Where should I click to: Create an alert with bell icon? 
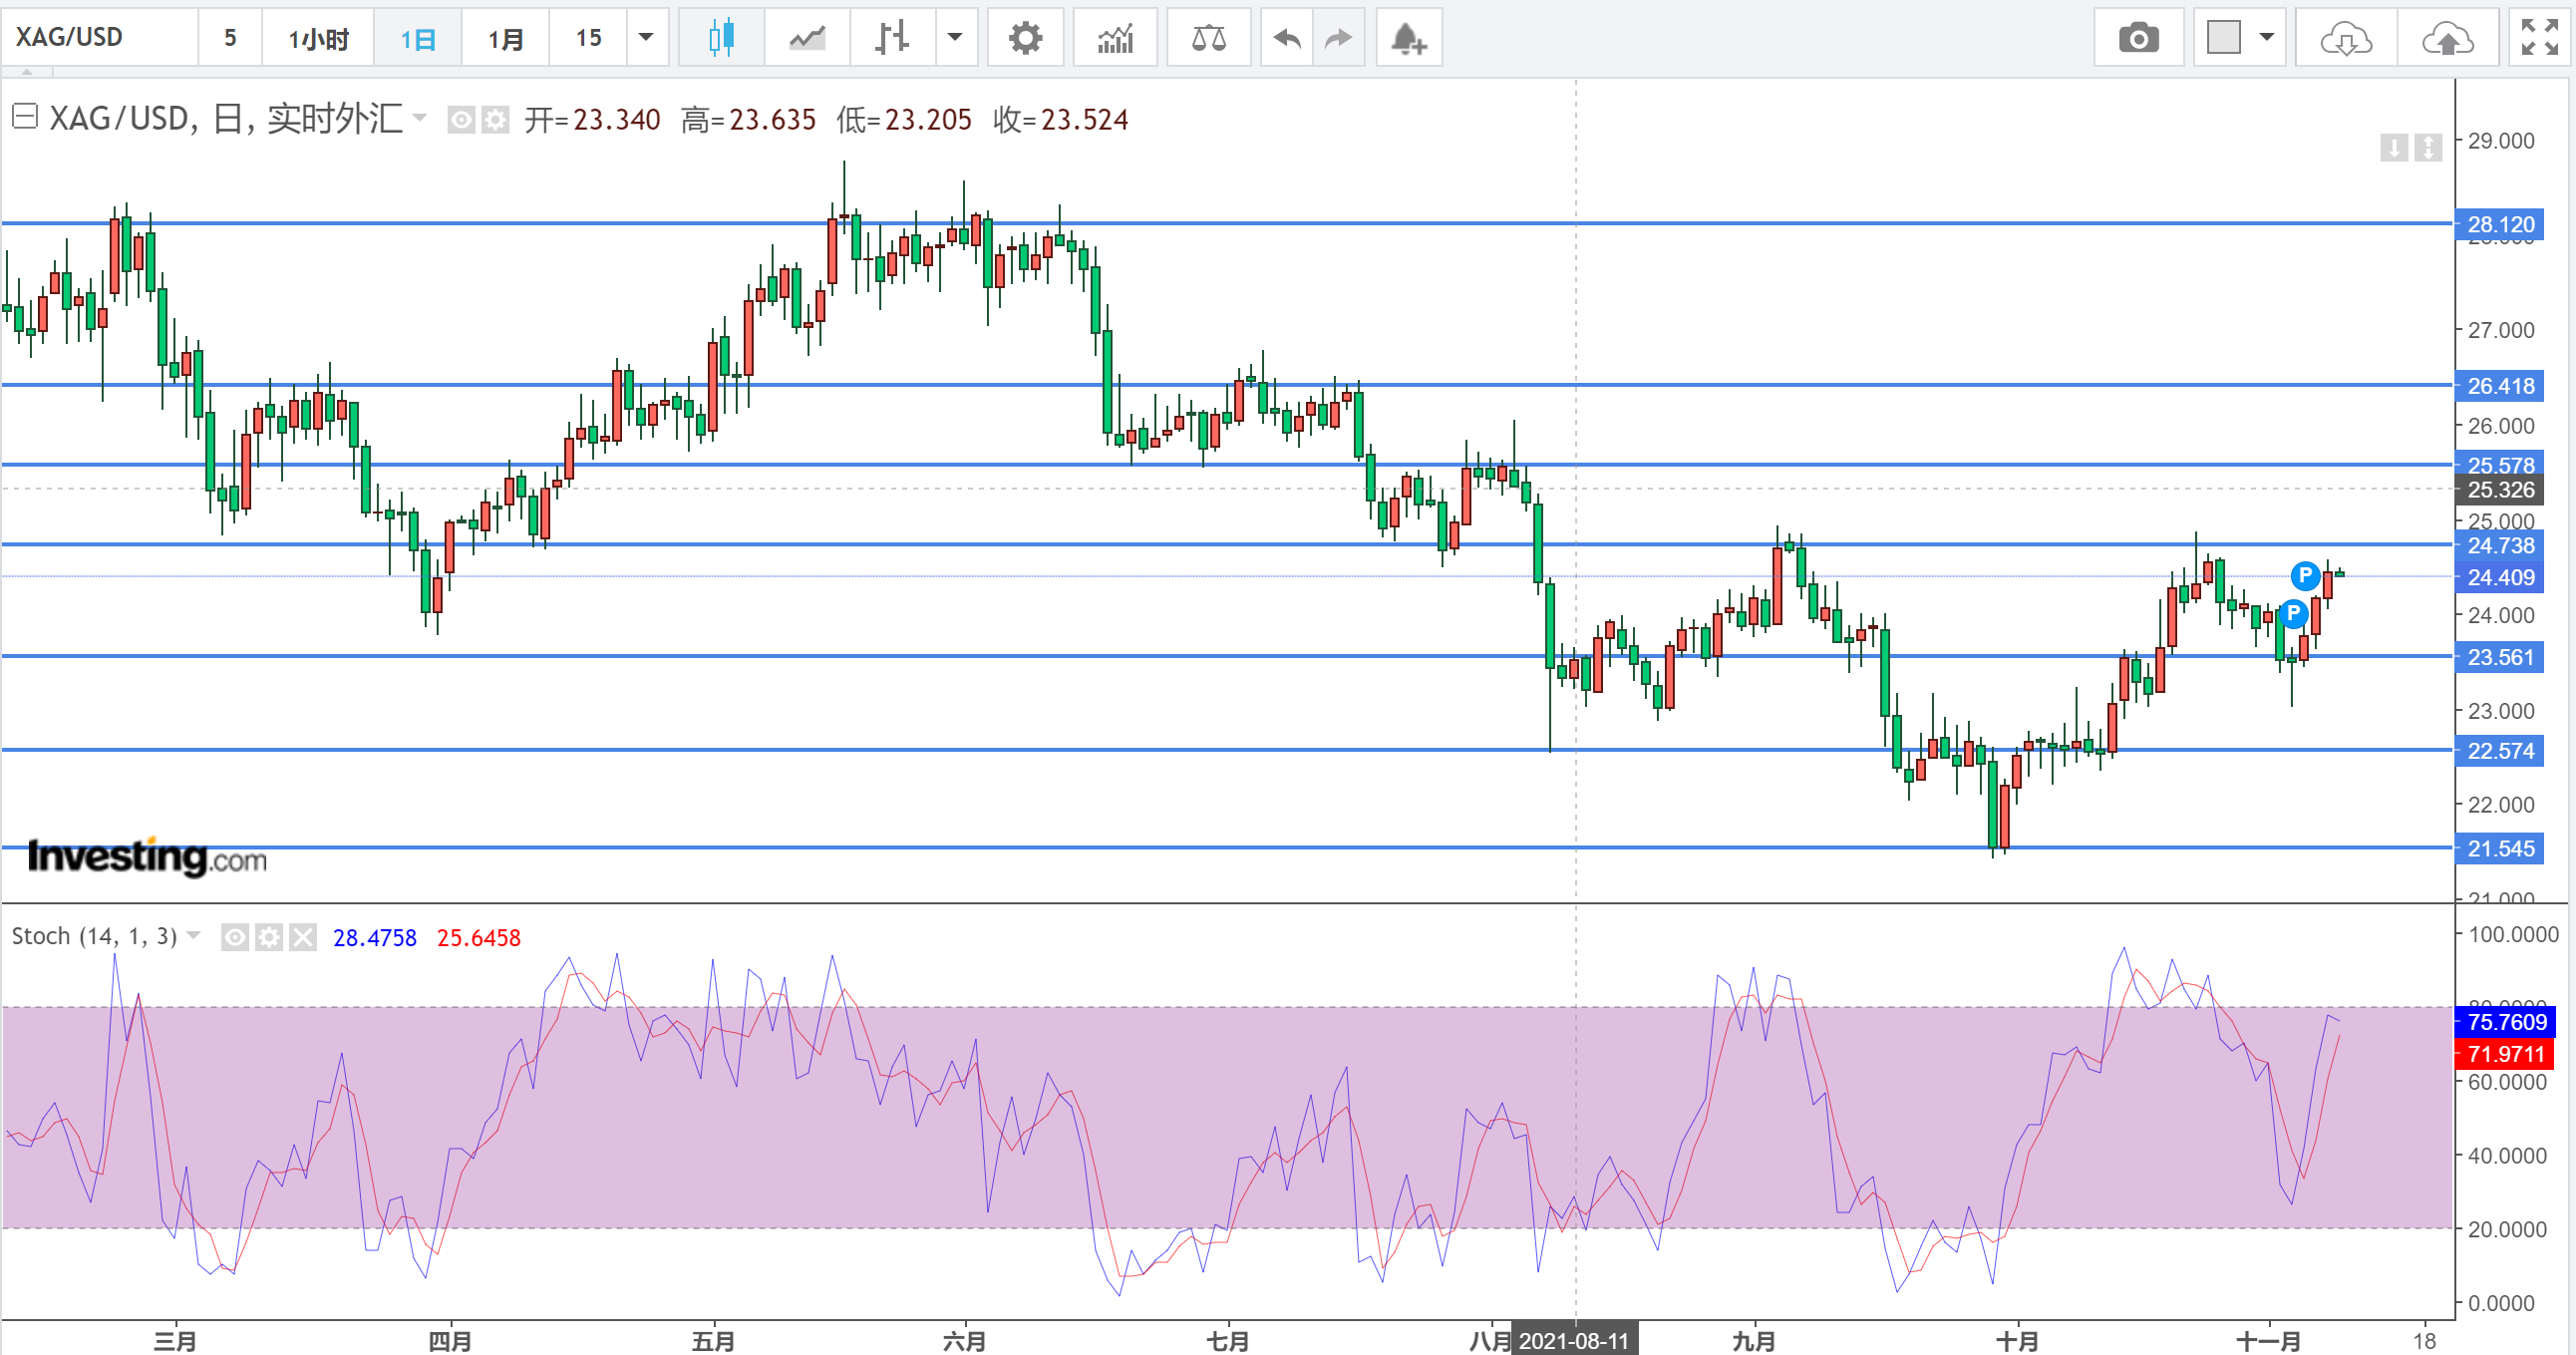[x=1409, y=38]
